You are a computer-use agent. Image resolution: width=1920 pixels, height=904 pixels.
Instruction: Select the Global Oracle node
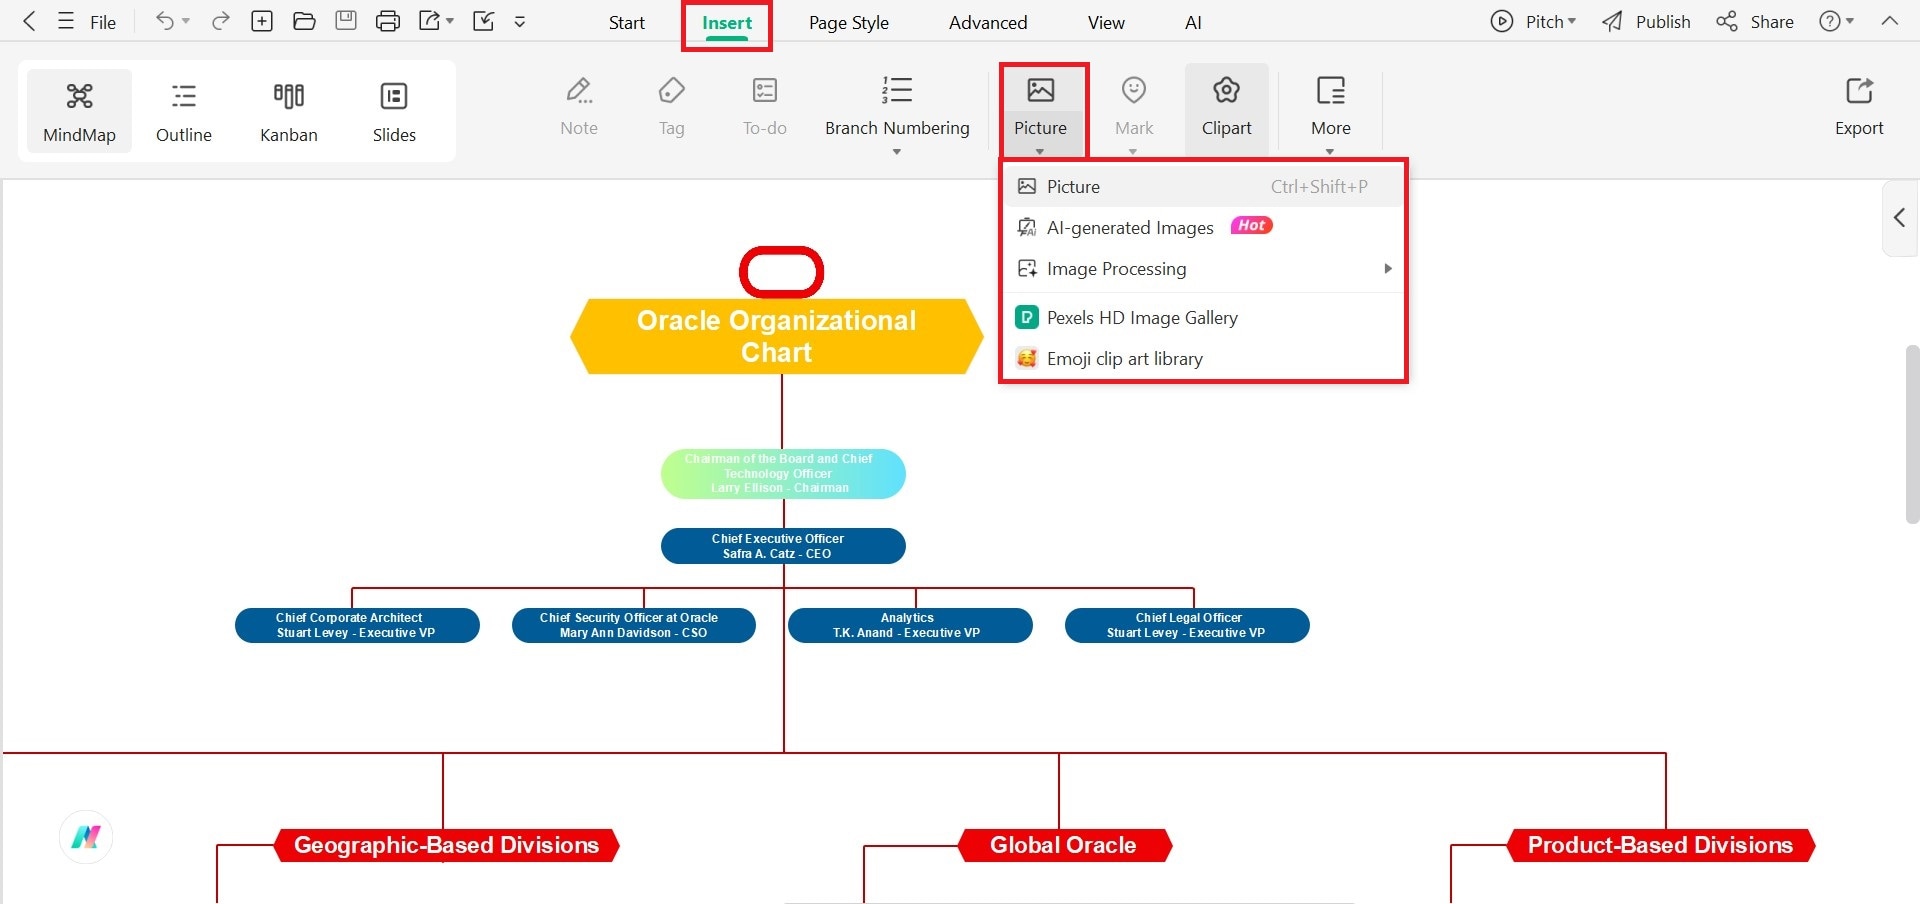point(1064,845)
